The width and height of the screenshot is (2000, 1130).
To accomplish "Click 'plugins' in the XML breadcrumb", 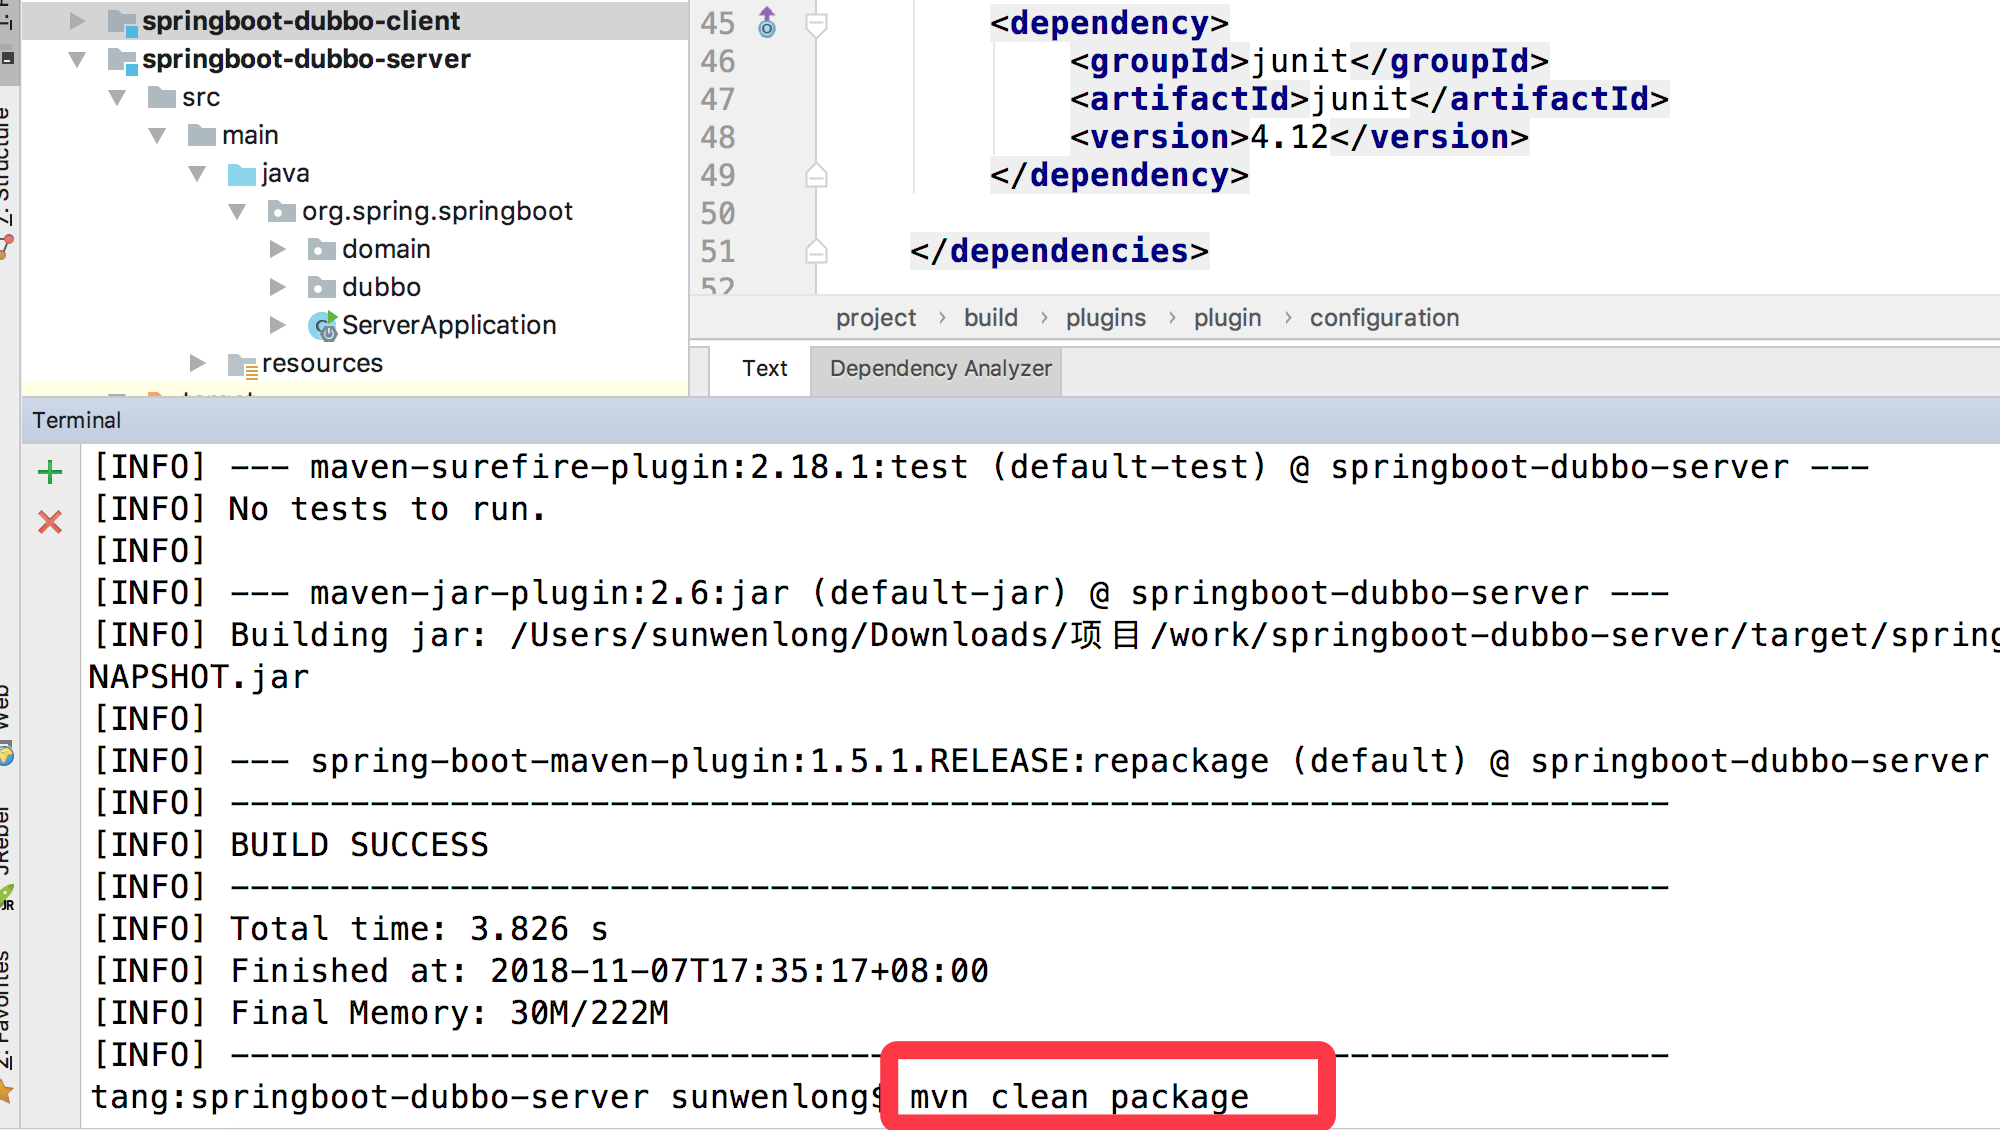I will tap(1105, 318).
